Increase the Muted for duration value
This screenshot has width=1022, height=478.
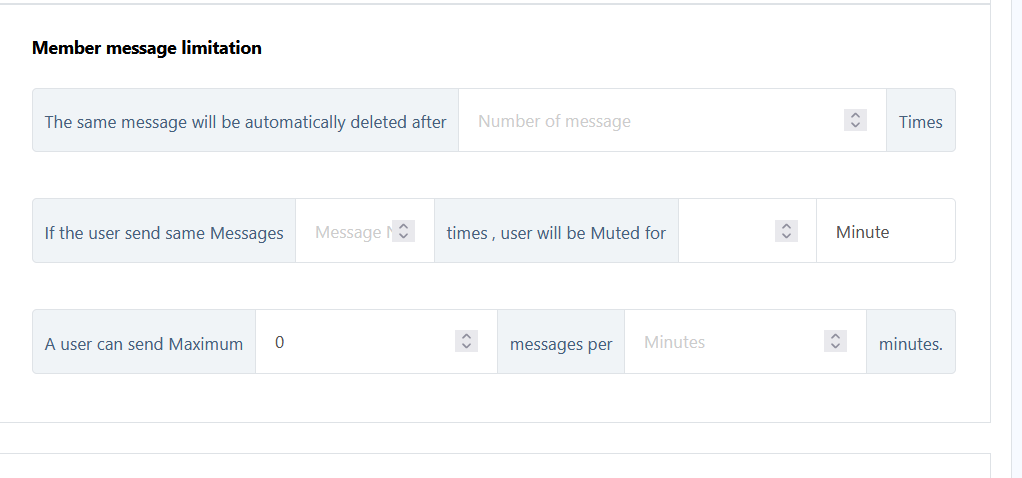click(x=787, y=226)
